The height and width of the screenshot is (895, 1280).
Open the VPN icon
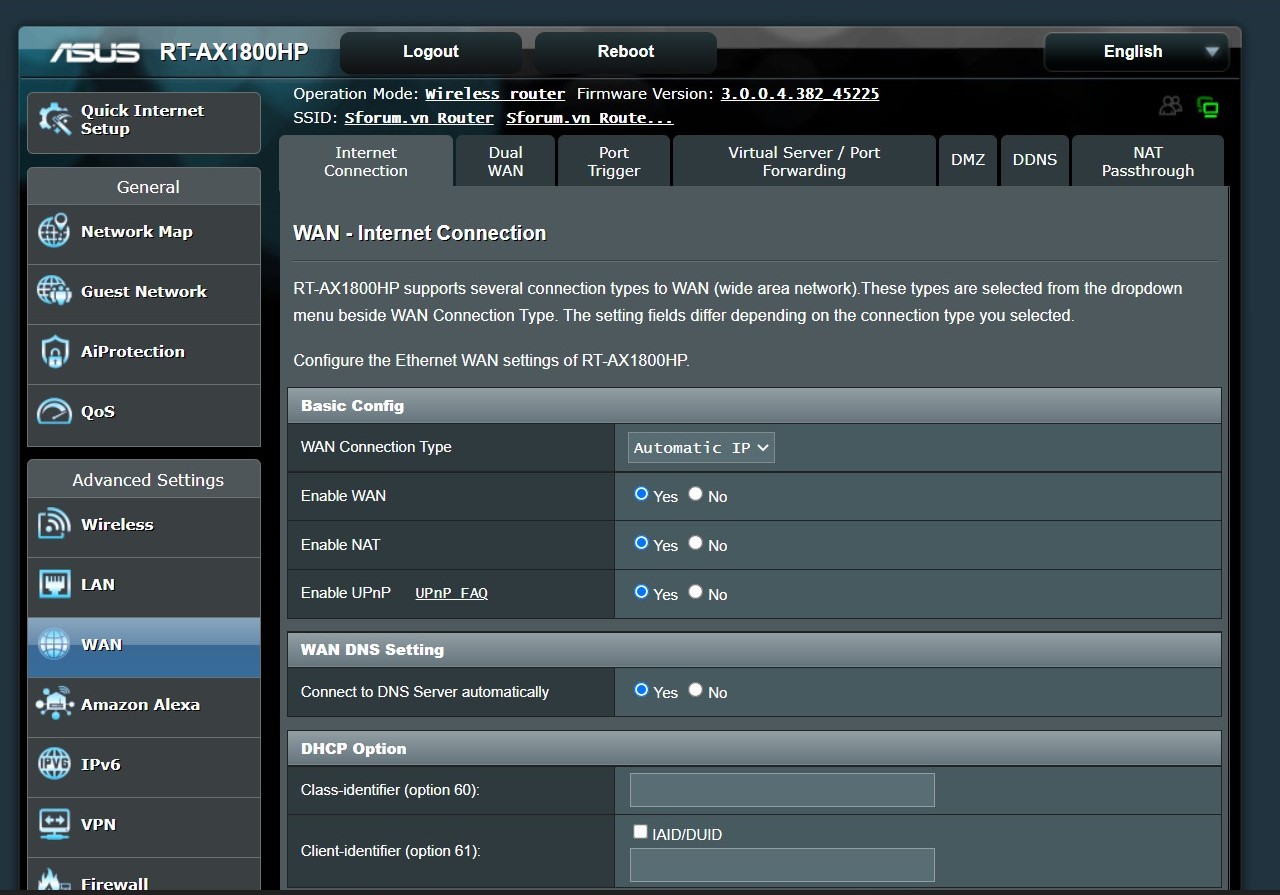coord(54,824)
